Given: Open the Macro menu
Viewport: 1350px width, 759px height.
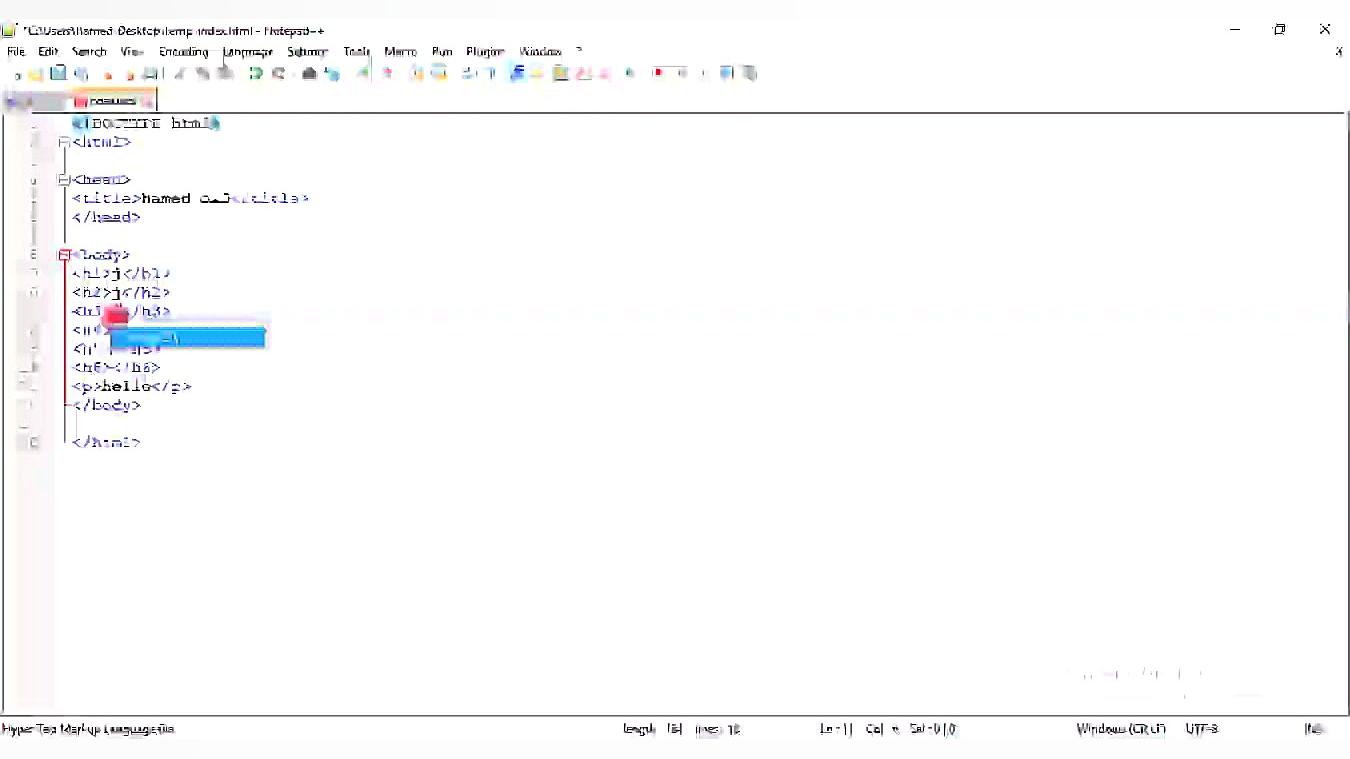Looking at the screenshot, I should (x=400, y=52).
